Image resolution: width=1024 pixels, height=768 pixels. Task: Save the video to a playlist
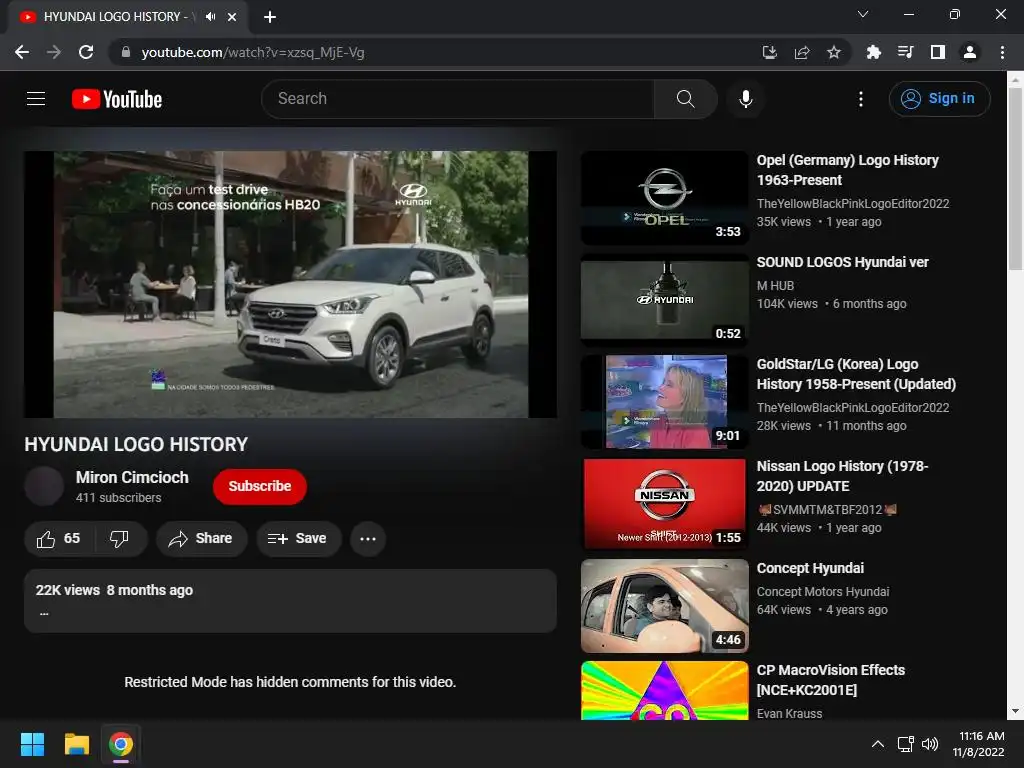(298, 539)
